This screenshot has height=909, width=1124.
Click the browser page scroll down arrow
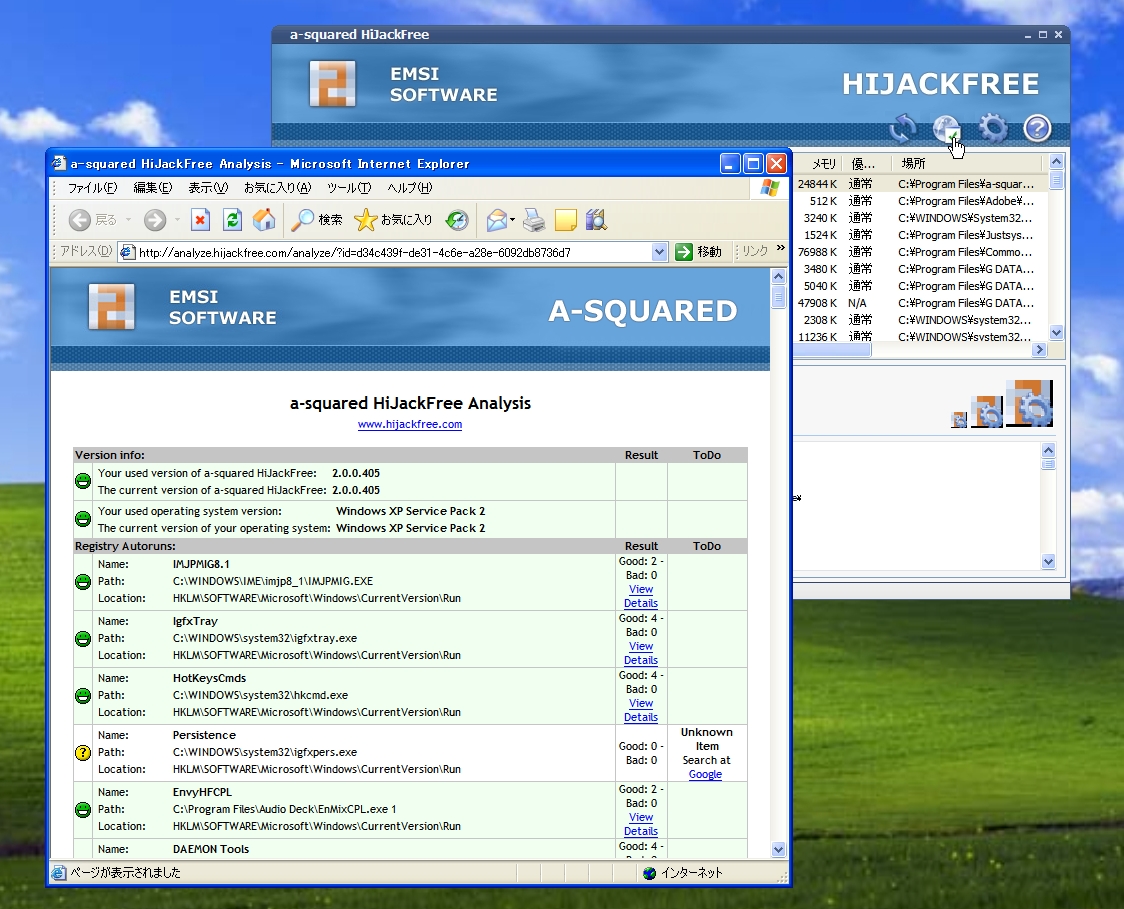coord(779,849)
